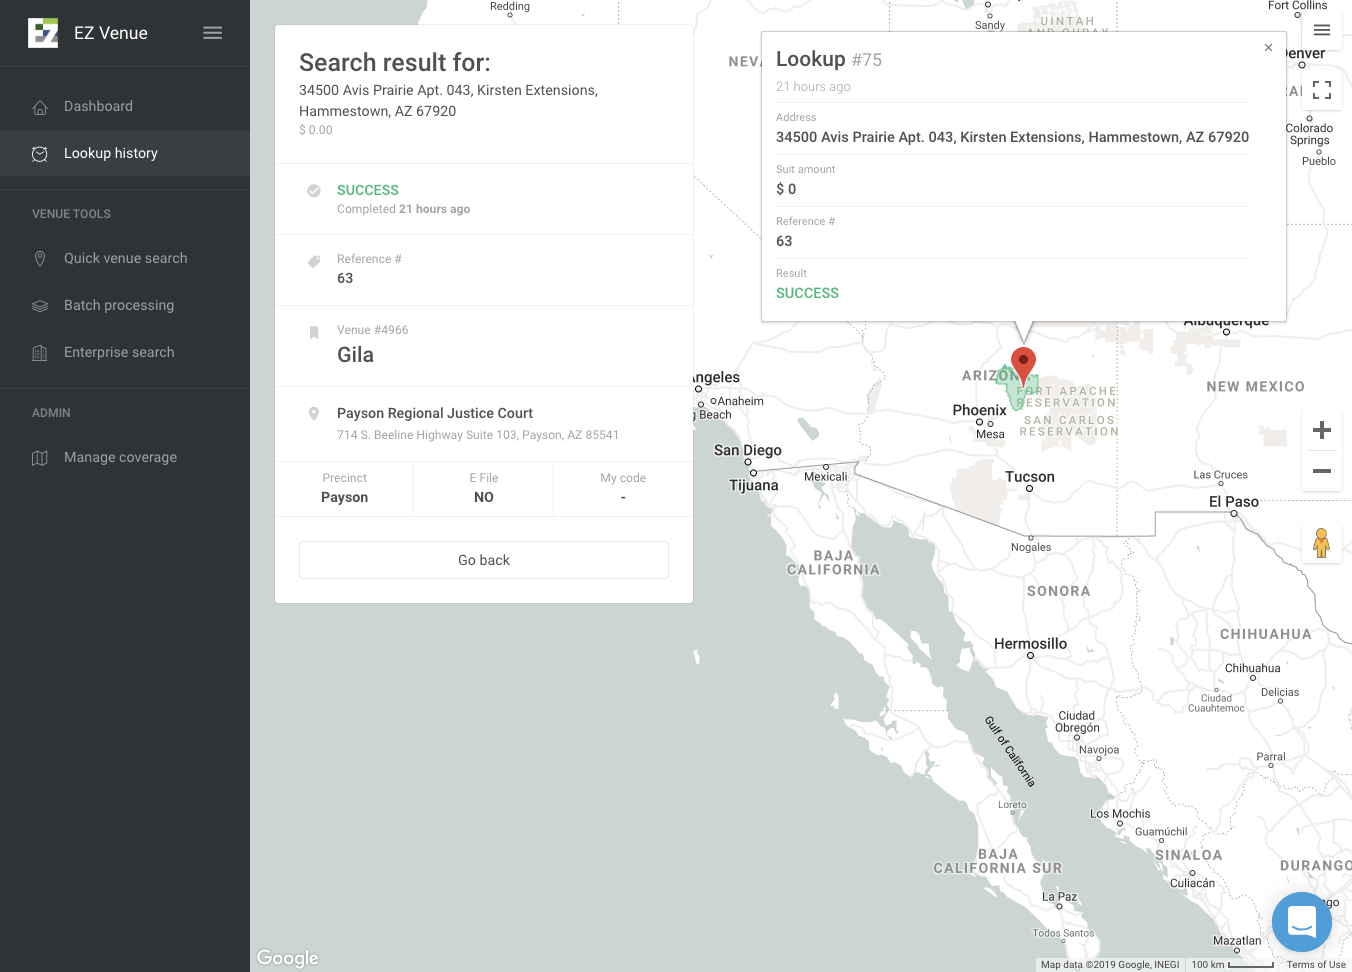Screen dimensions: 1352x972
Task: Open the Dashboard page
Action: [x=98, y=107]
